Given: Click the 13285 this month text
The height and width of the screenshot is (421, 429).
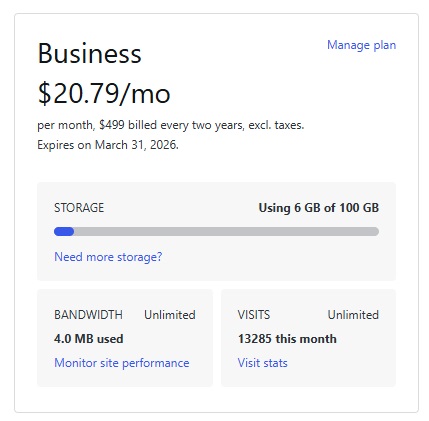Looking at the screenshot, I should 287,339.
